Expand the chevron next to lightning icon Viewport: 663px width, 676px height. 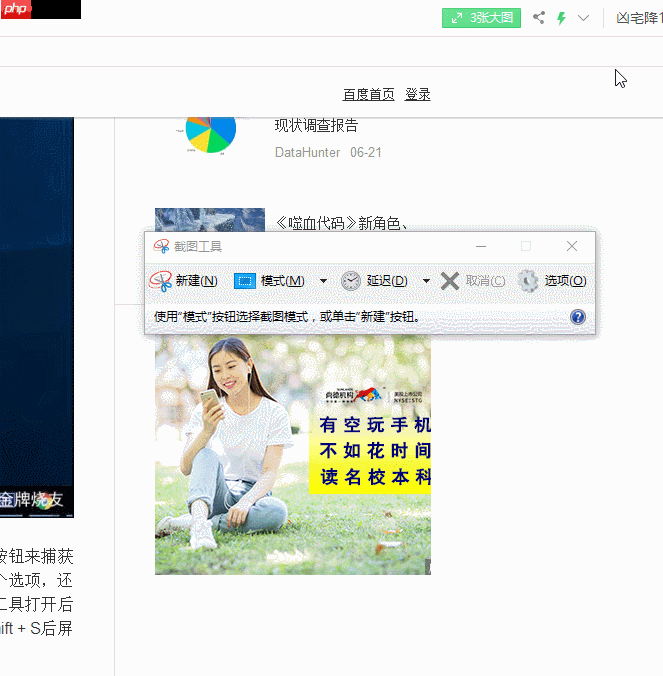click(583, 18)
